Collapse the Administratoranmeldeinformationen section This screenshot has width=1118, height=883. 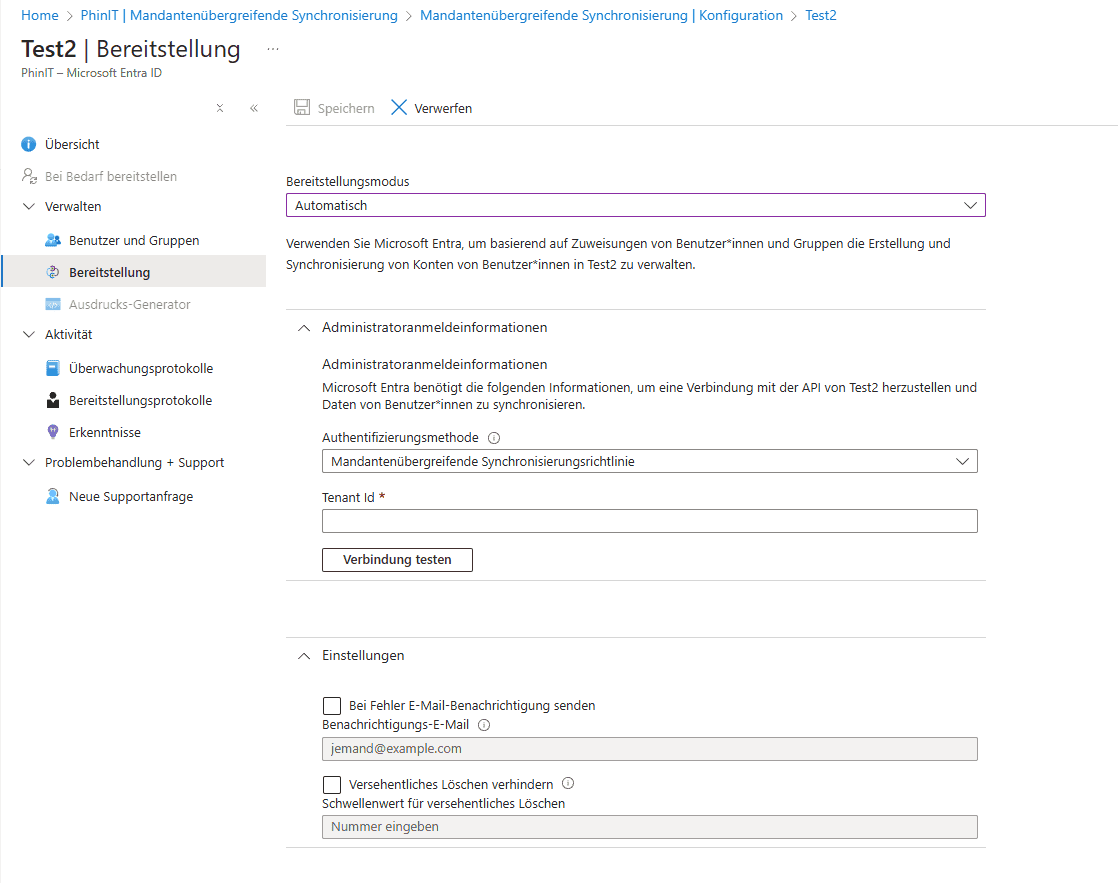coord(304,327)
